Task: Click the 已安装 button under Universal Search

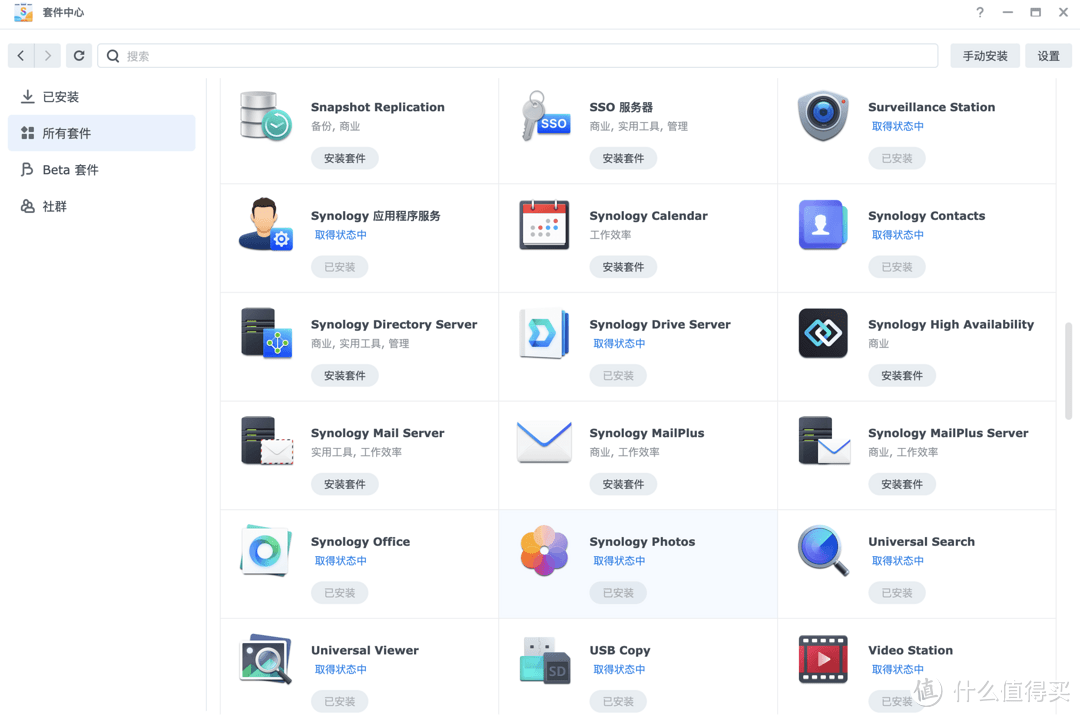Action: click(897, 594)
